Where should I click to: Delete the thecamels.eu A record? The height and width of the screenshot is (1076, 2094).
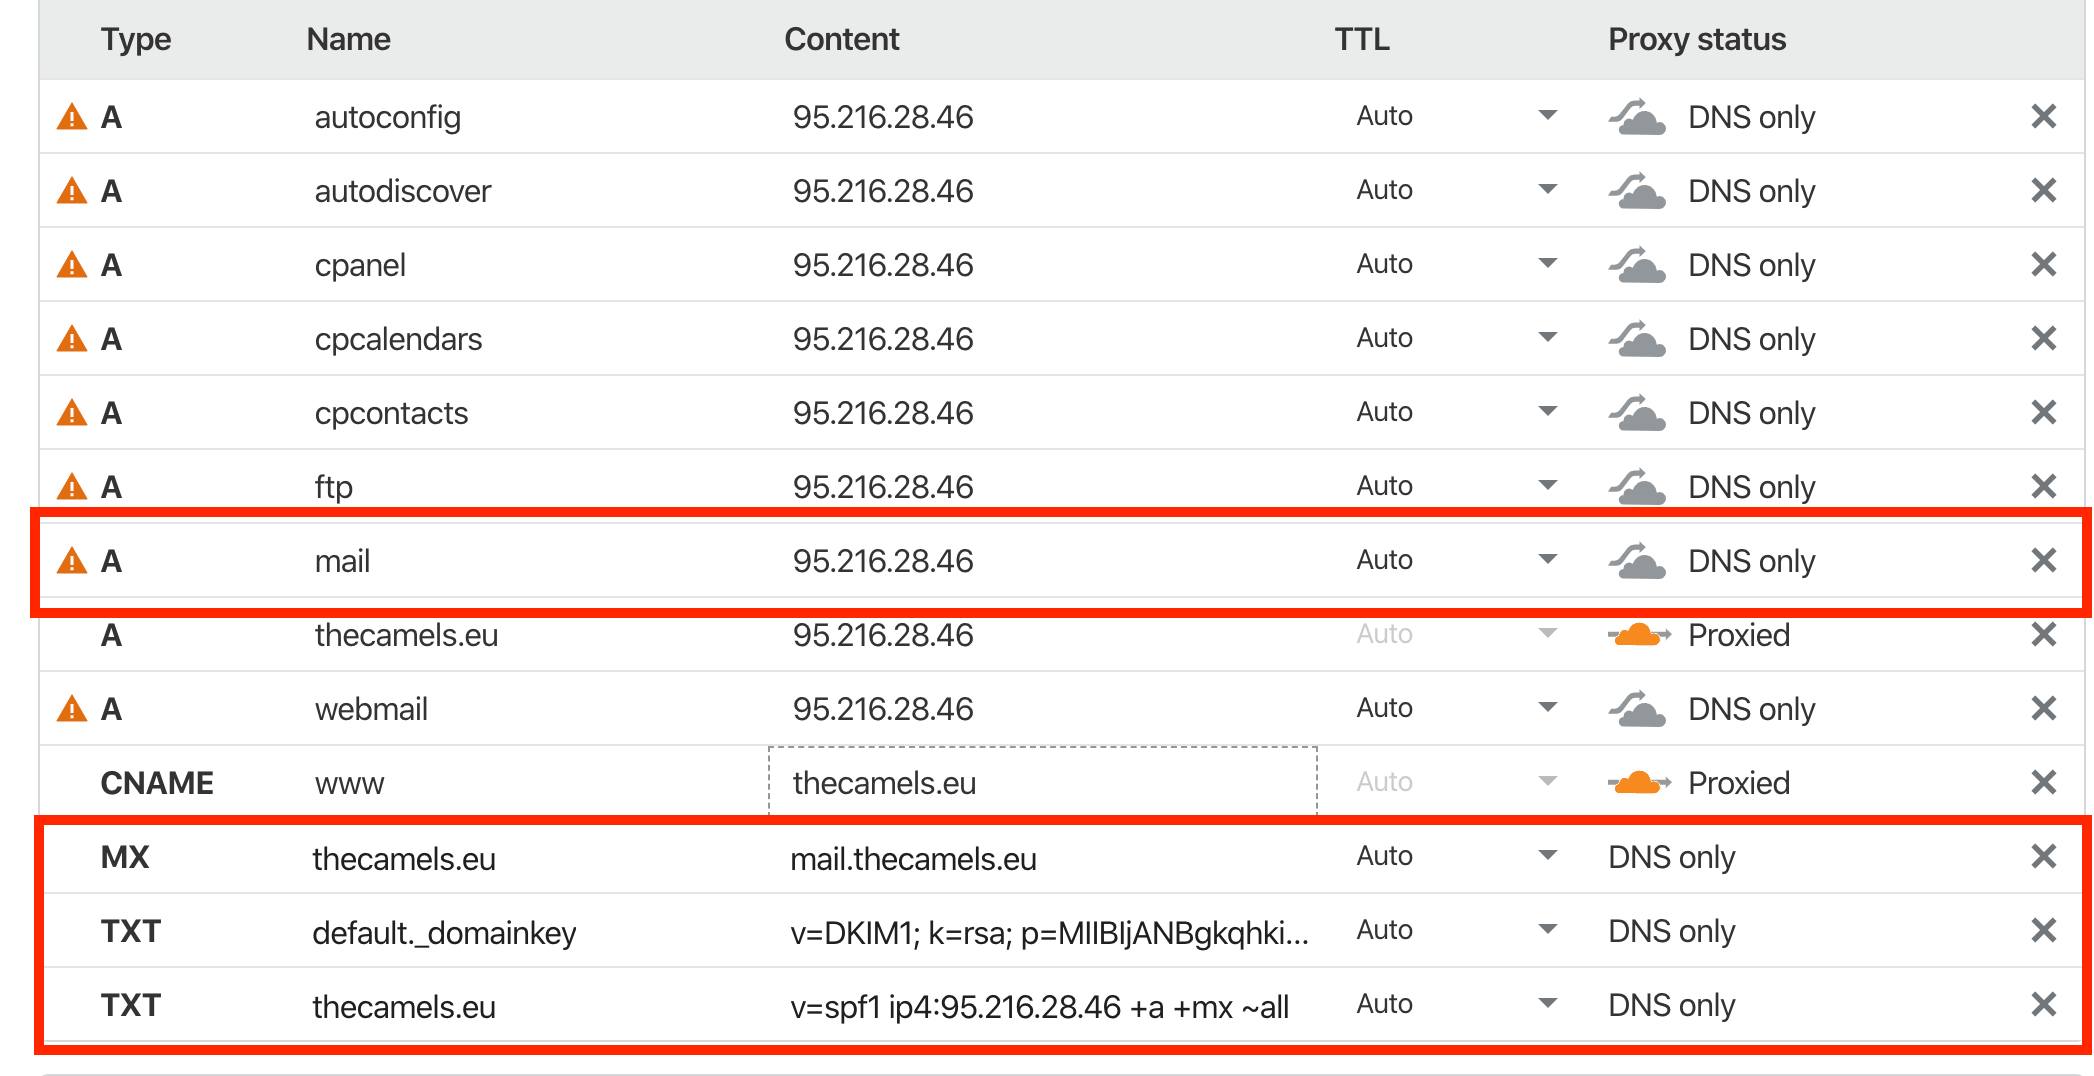(x=2044, y=635)
